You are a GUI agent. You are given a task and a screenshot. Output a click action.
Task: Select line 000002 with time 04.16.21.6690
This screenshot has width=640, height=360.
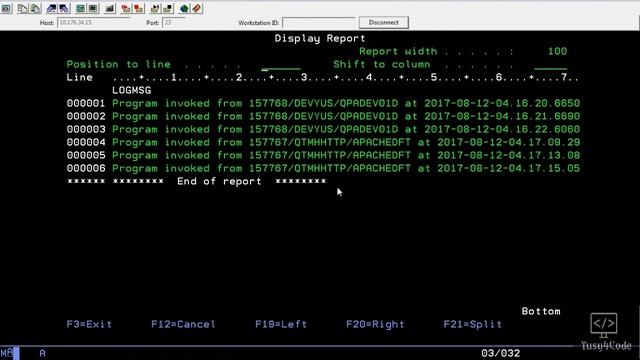[x=323, y=116]
